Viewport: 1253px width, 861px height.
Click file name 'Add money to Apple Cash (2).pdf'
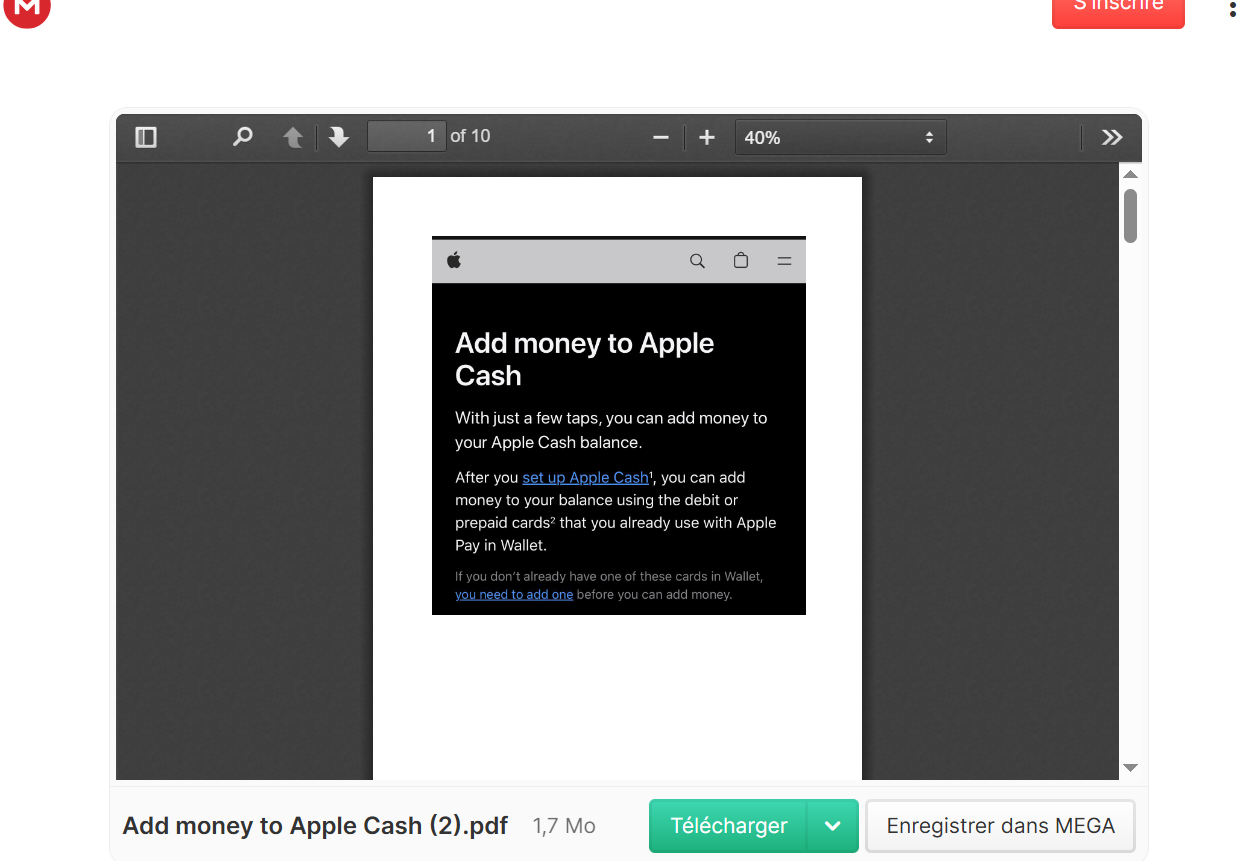click(x=315, y=826)
